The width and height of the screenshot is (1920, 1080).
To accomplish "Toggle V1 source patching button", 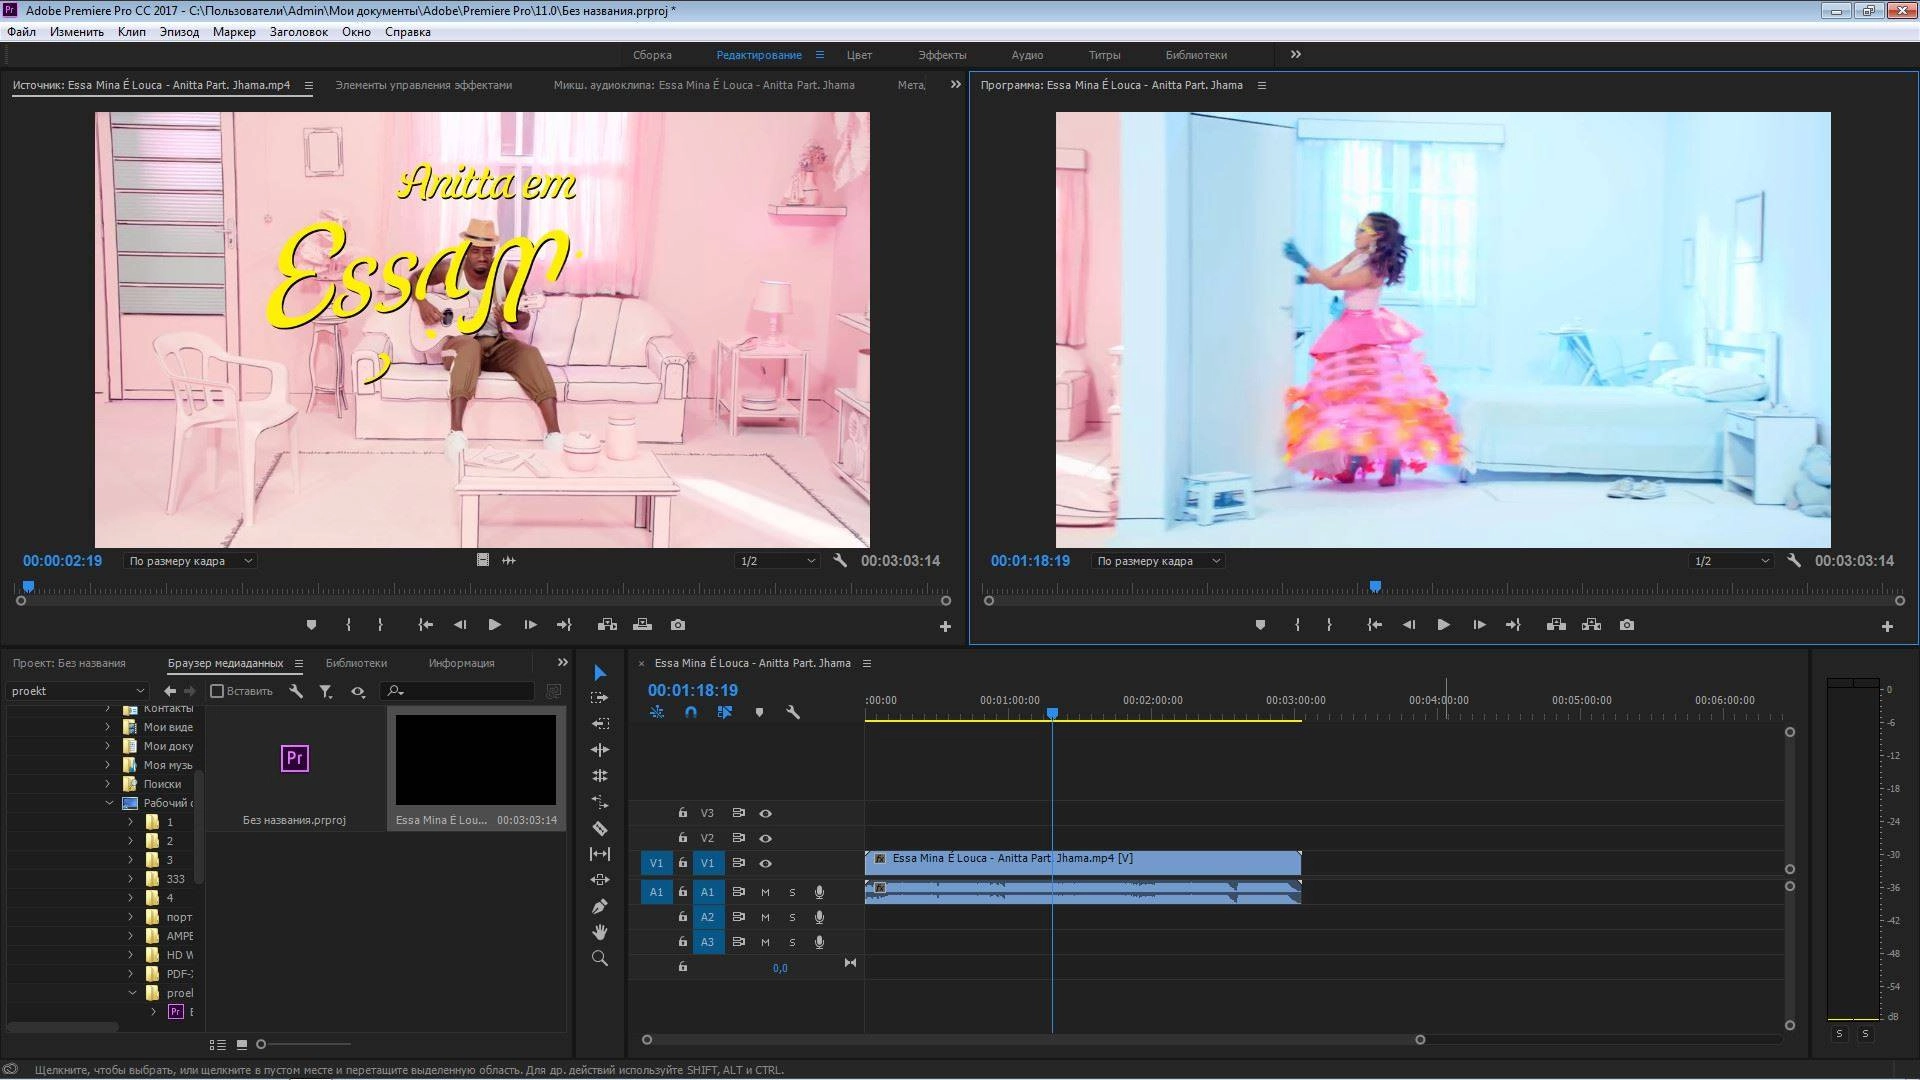I will [656, 863].
